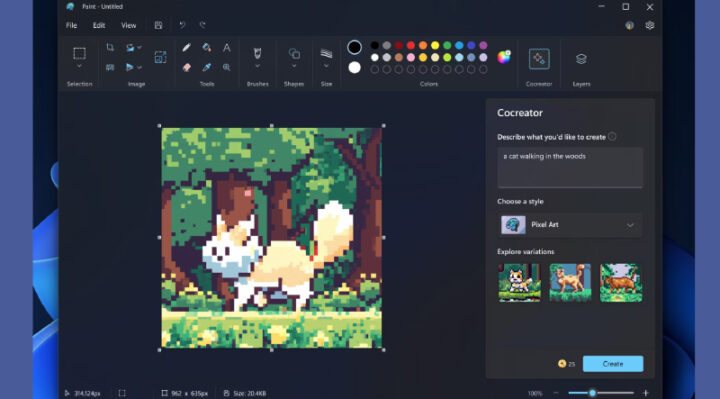Open the Settings gear
720x399 pixels.
[649, 26]
